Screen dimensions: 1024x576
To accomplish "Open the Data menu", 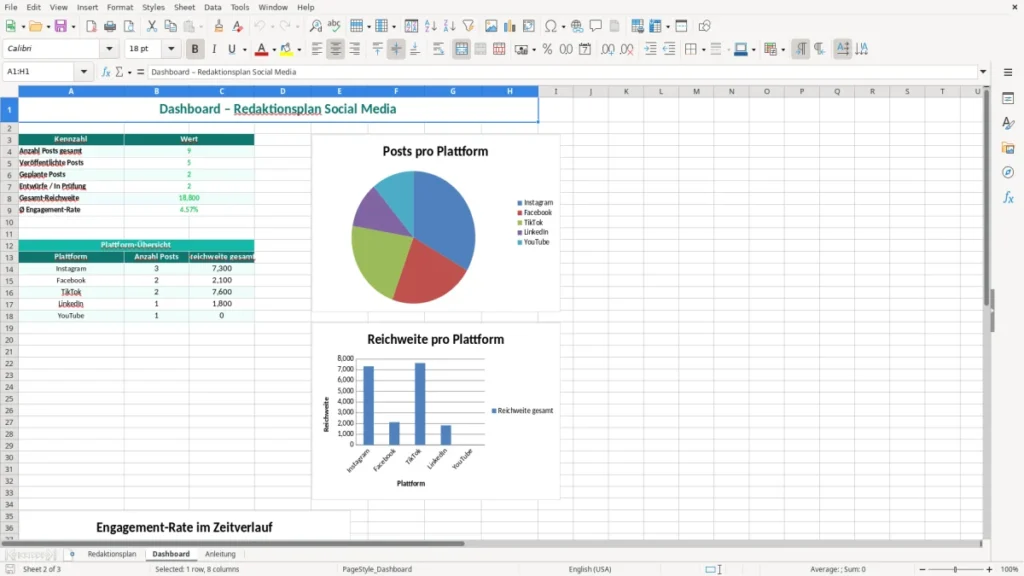I will pyautogui.click(x=212, y=7).
